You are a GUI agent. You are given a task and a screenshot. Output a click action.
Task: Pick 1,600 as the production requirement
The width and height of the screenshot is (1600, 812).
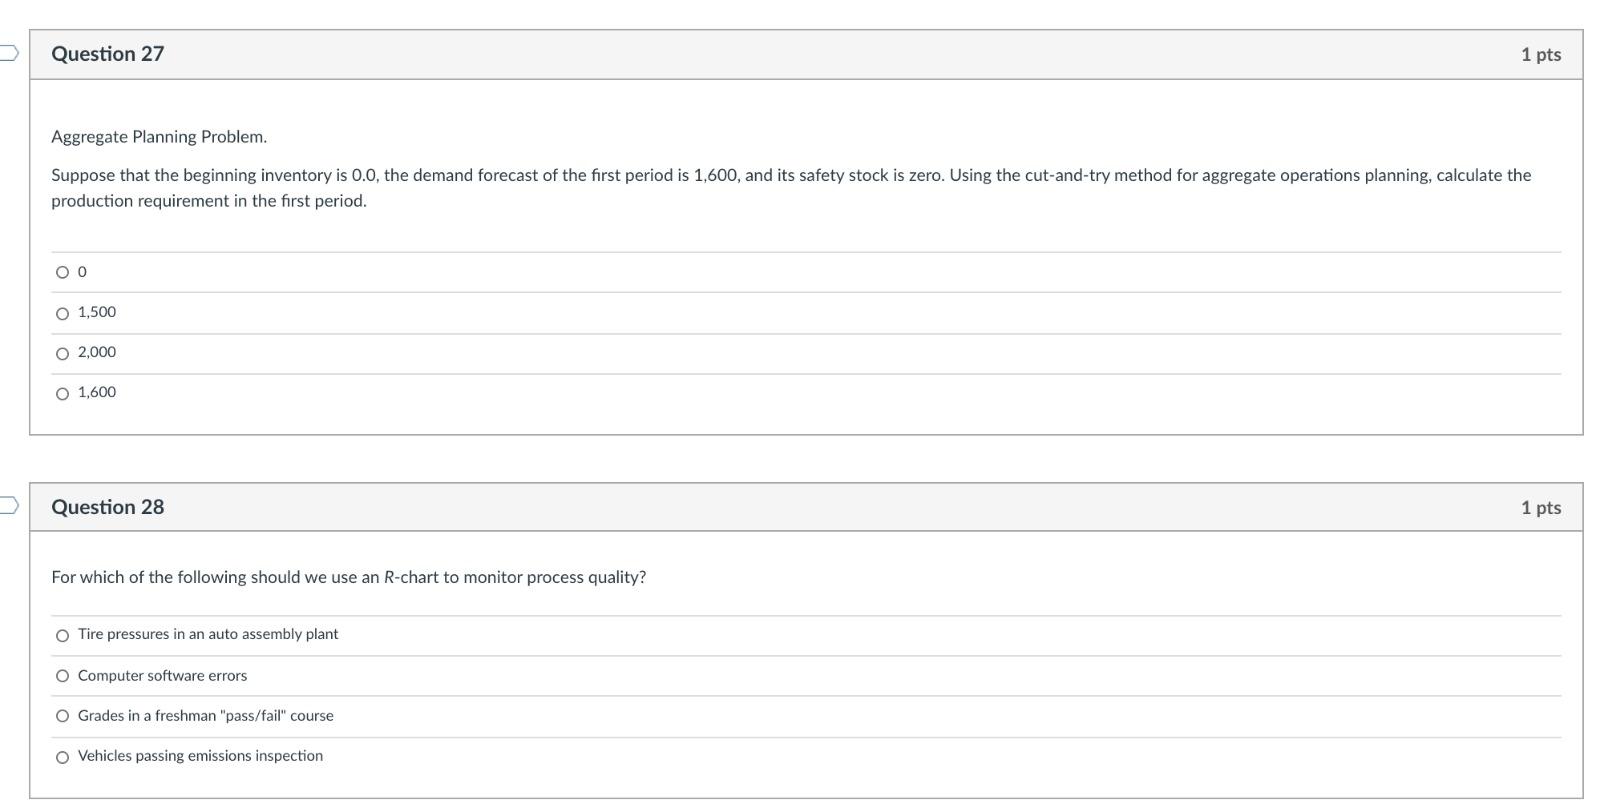(63, 392)
